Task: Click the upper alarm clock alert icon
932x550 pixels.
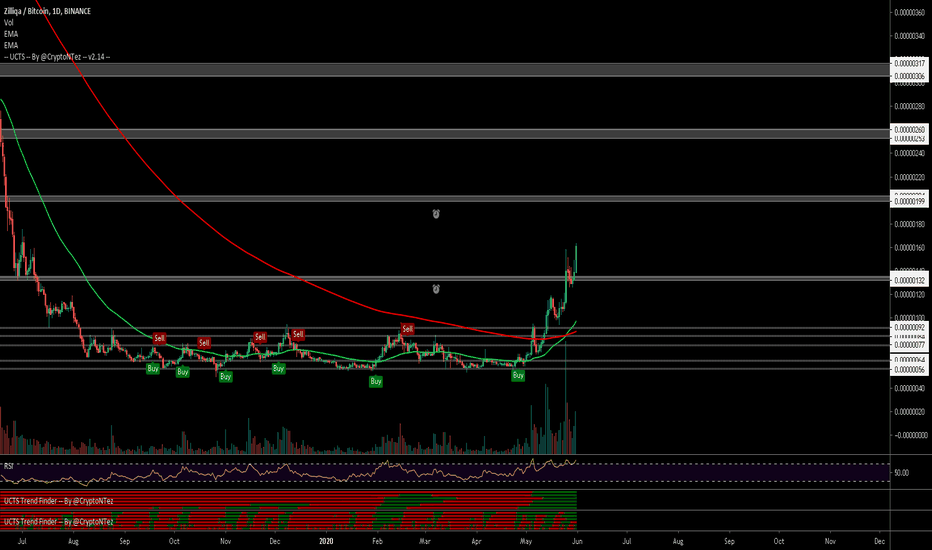Action: pos(436,214)
